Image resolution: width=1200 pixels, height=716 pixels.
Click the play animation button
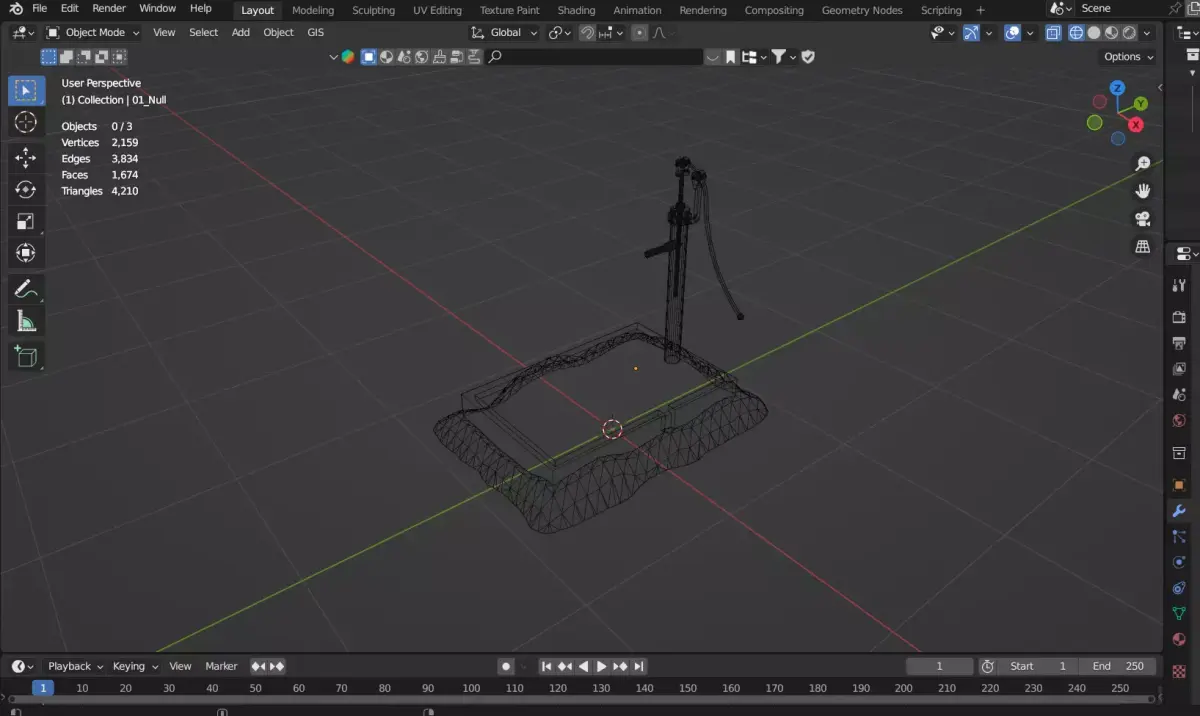pos(602,666)
